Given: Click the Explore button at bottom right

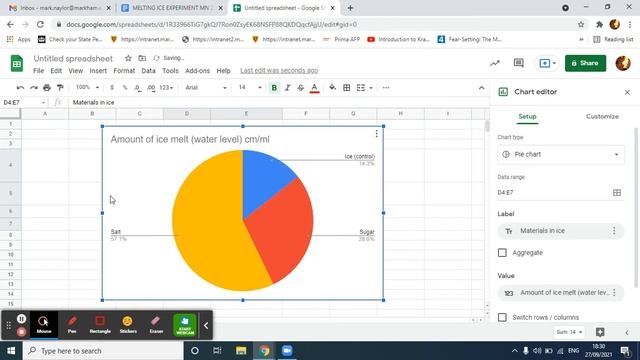Looking at the screenshot, I should click(x=600, y=332).
